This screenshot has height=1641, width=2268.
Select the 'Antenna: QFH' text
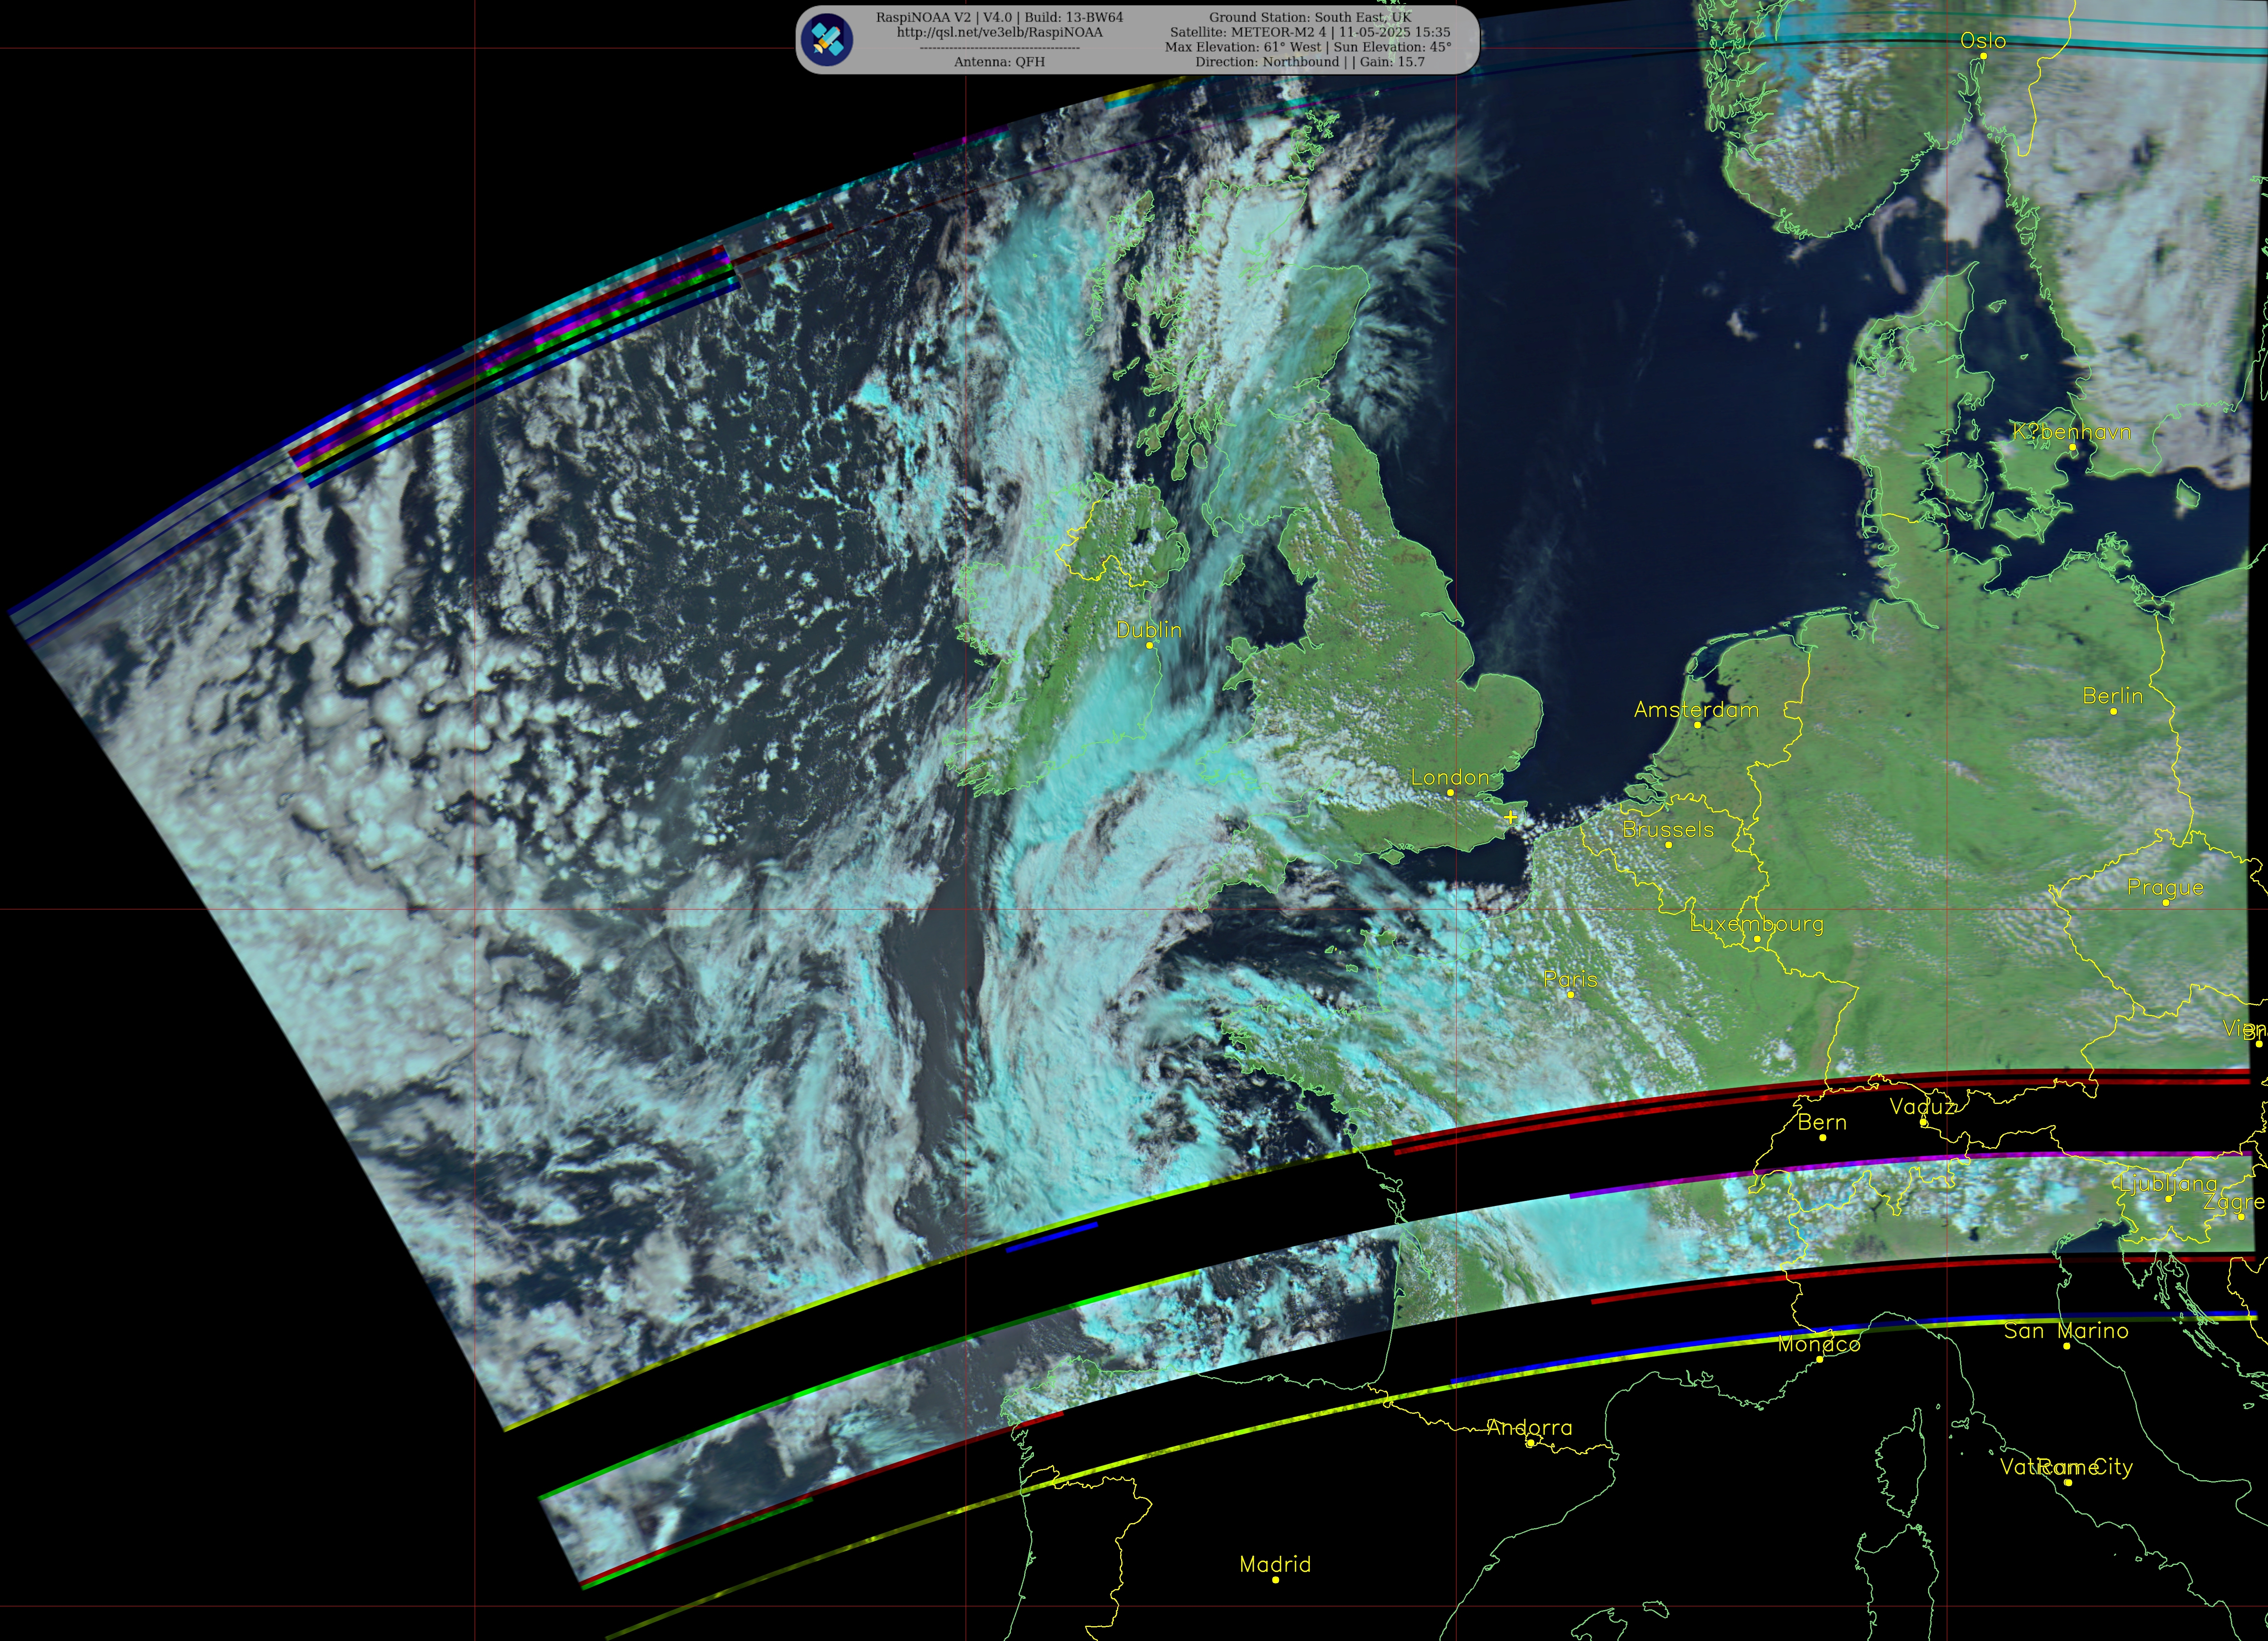pyautogui.click(x=999, y=62)
